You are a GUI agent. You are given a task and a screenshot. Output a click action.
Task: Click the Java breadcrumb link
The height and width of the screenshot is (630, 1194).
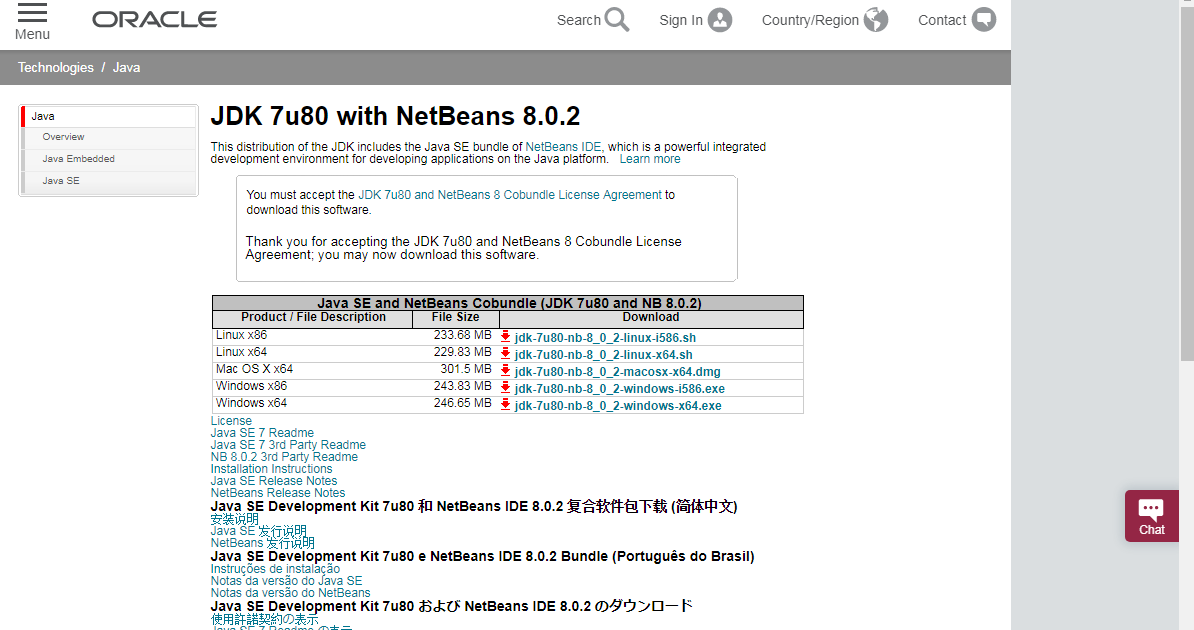pyautogui.click(x=126, y=68)
